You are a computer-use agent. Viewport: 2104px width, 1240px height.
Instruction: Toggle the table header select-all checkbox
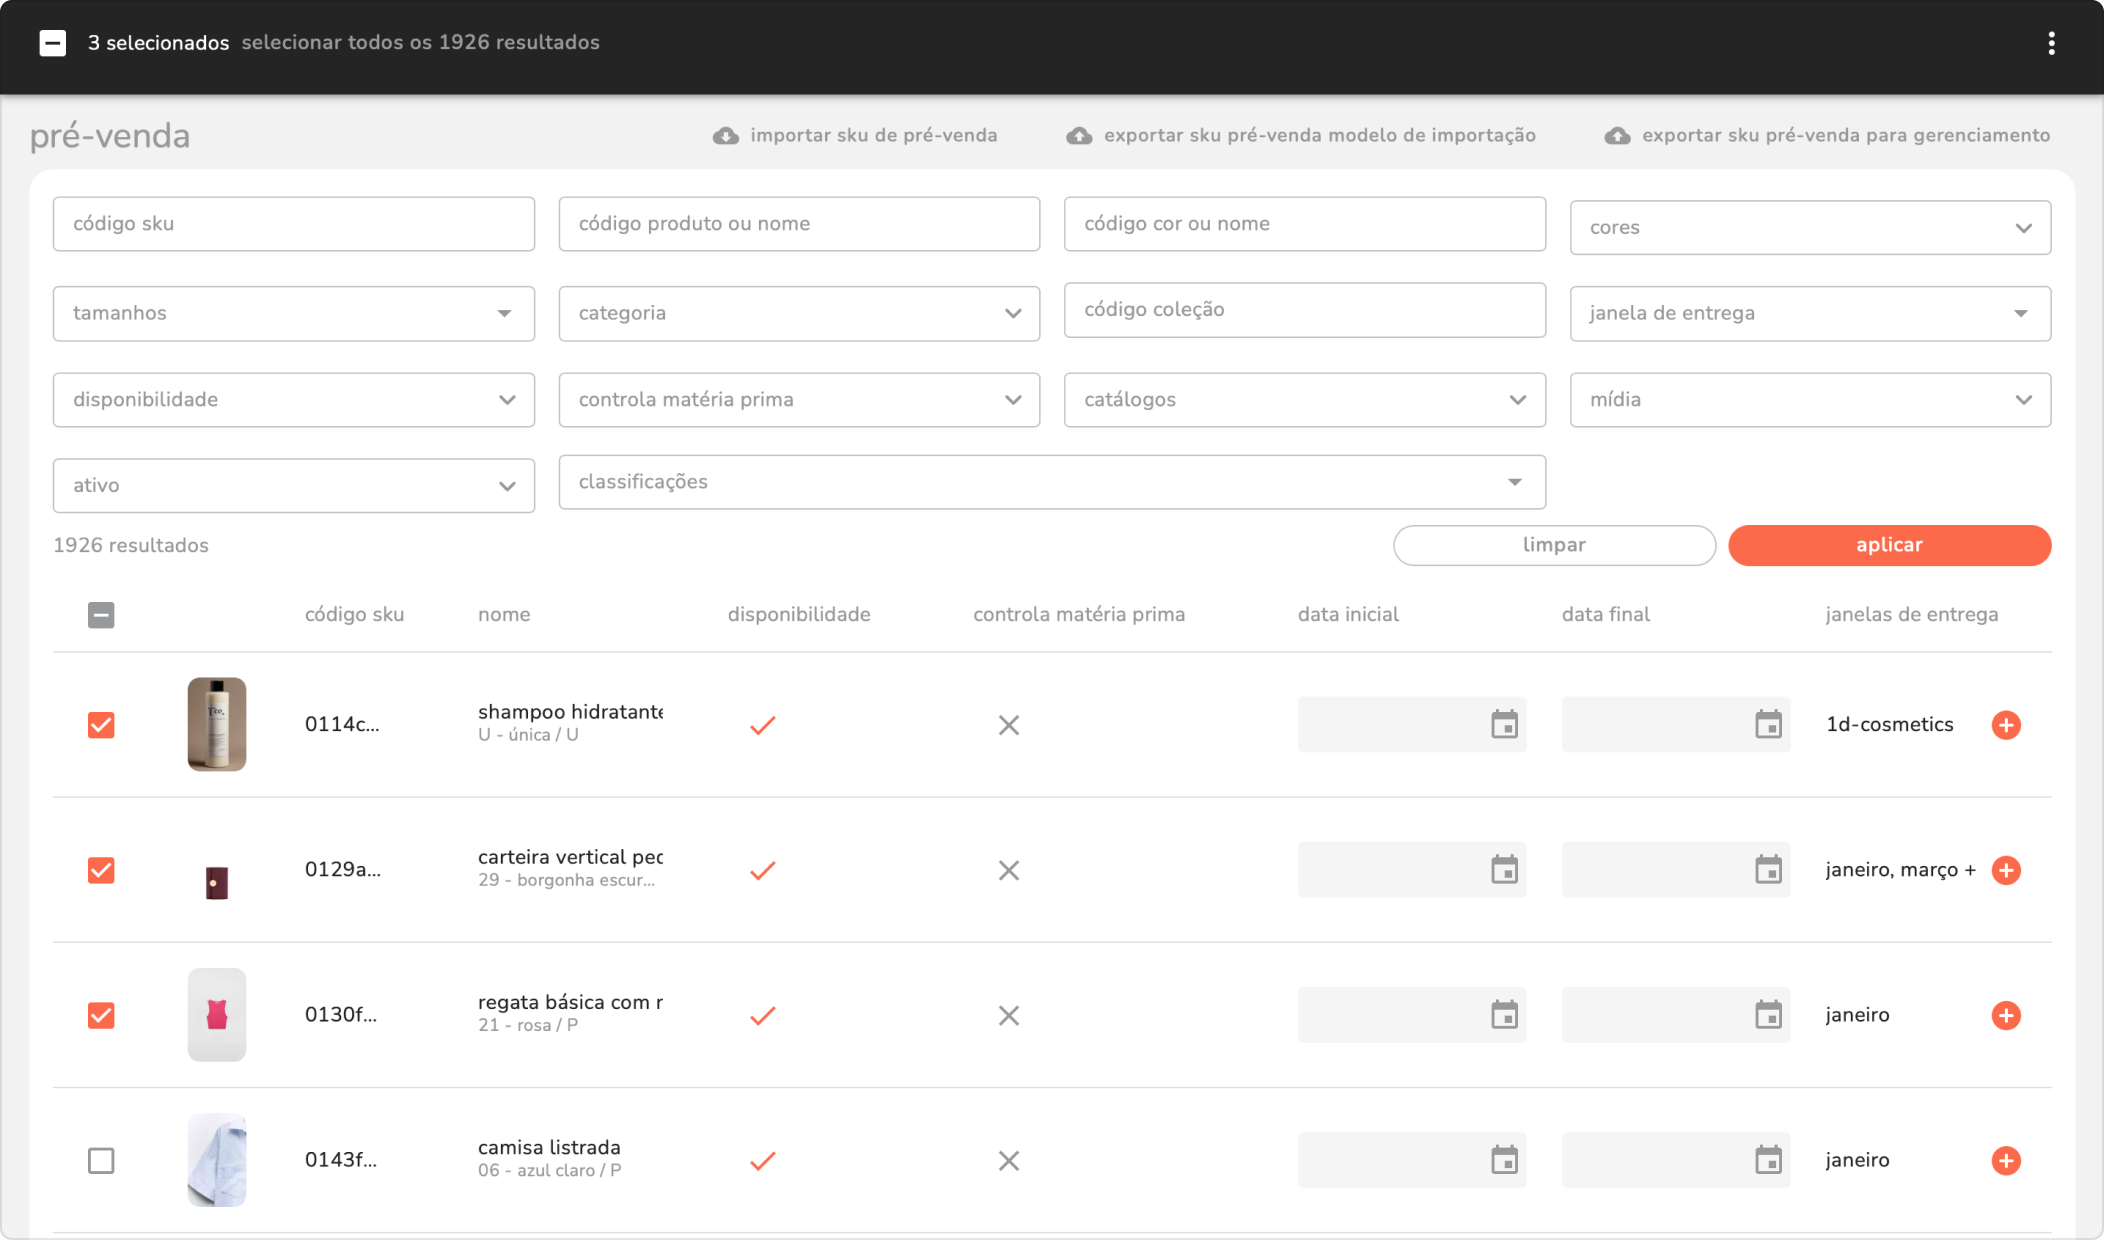tap(101, 615)
